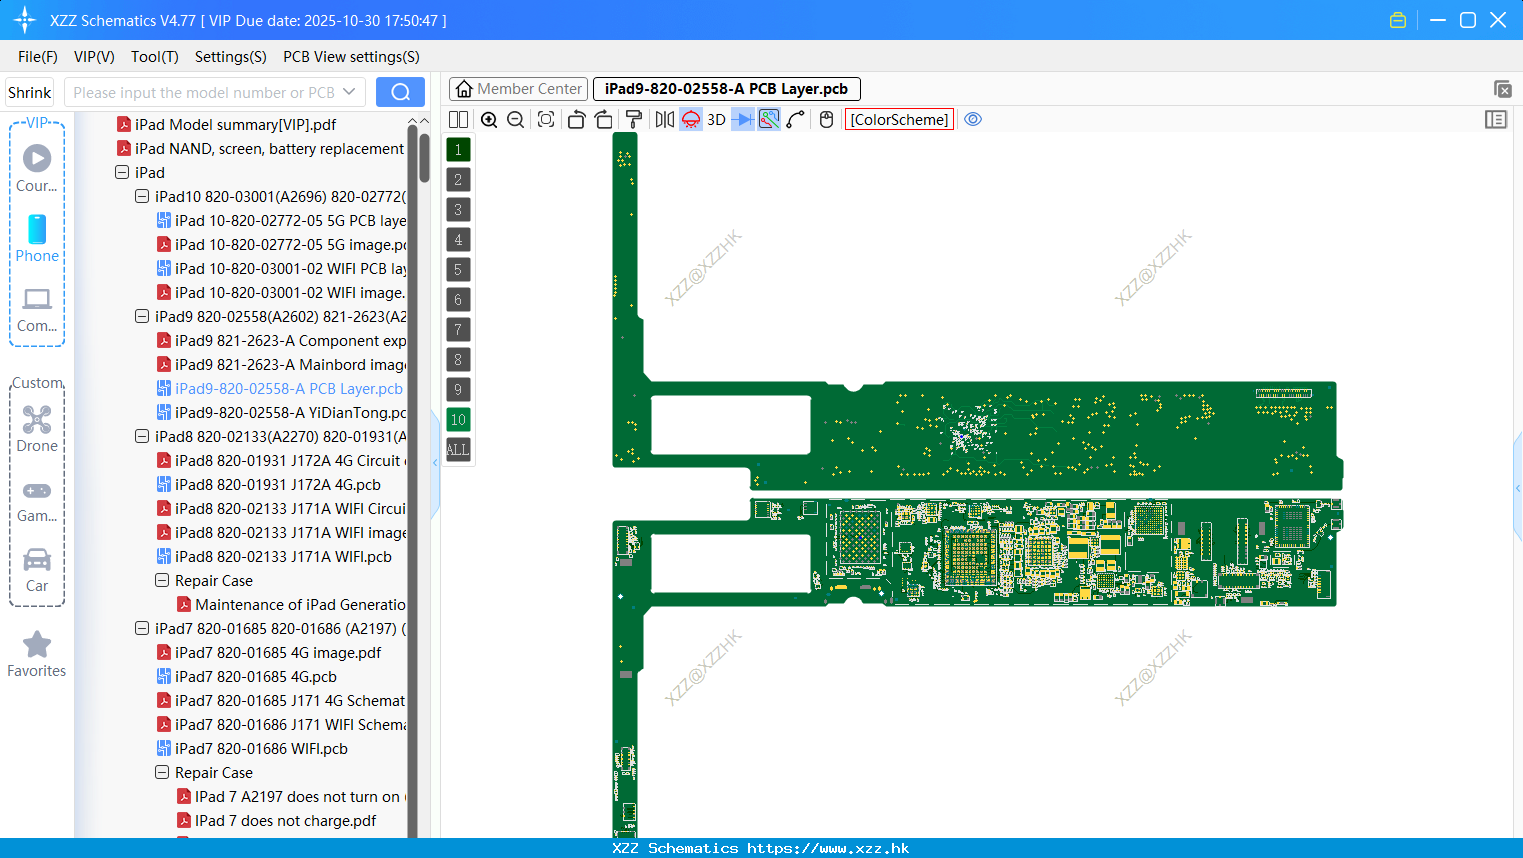Image resolution: width=1523 pixels, height=858 pixels.
Task: Toggle the red lamp highlight icon
Action: click(x=691, y=119)
